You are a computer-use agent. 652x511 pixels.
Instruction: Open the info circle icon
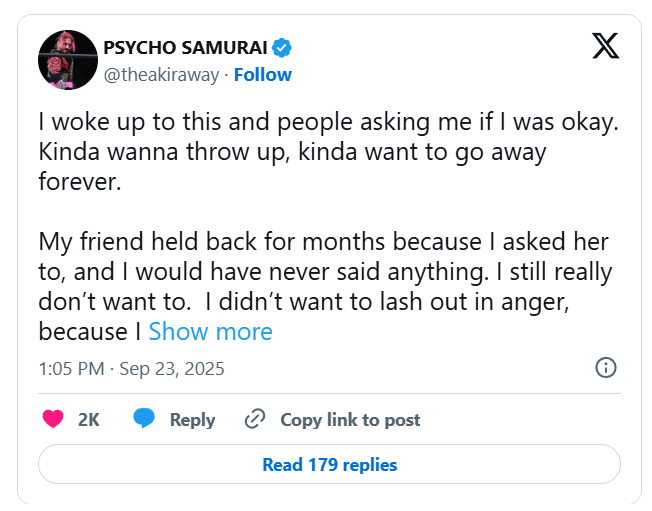coord(605,368)
